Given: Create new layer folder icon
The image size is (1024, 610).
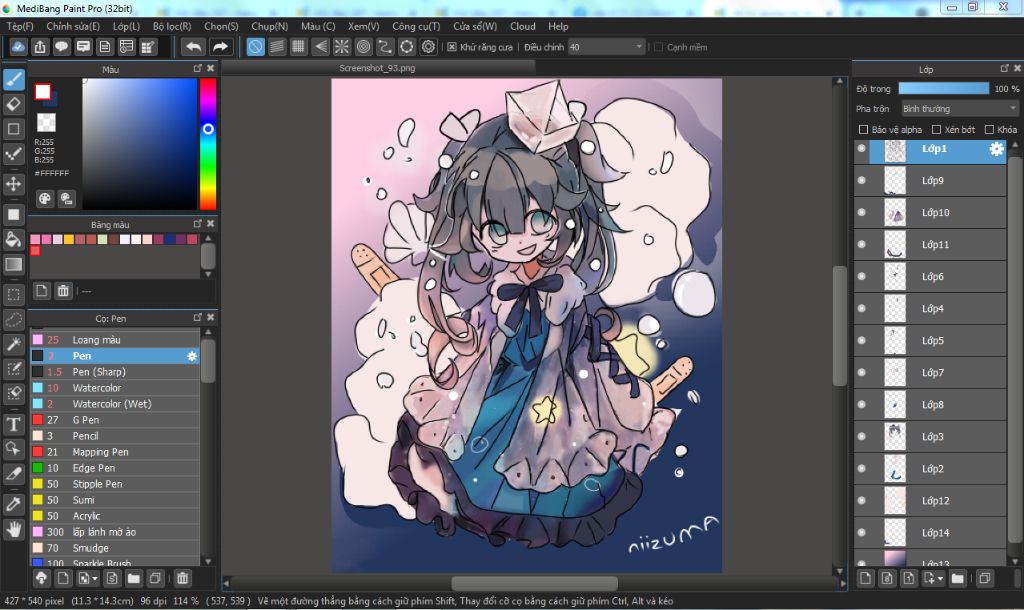Looking at the screenshot, I should click(x=957, y=579).
